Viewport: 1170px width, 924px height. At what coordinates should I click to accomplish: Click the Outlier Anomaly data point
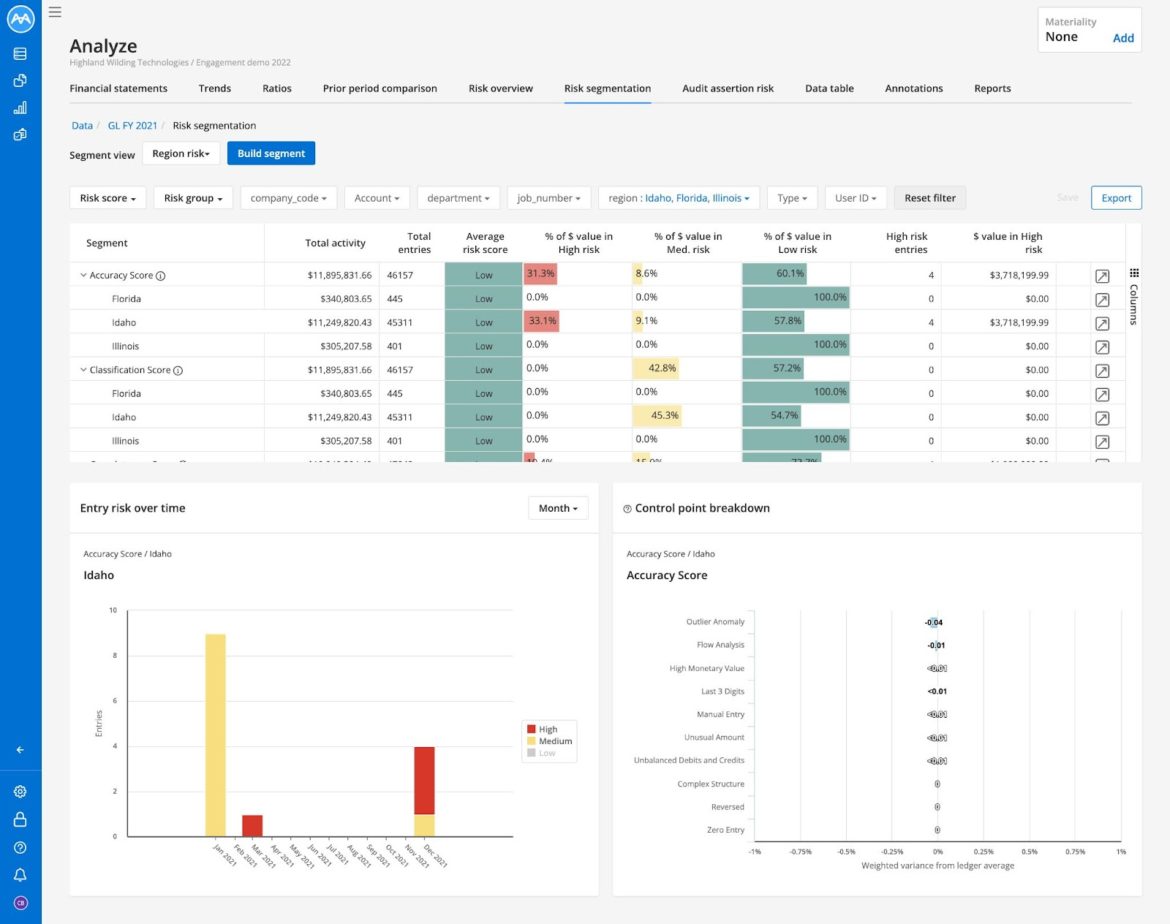tap(934, 622)
